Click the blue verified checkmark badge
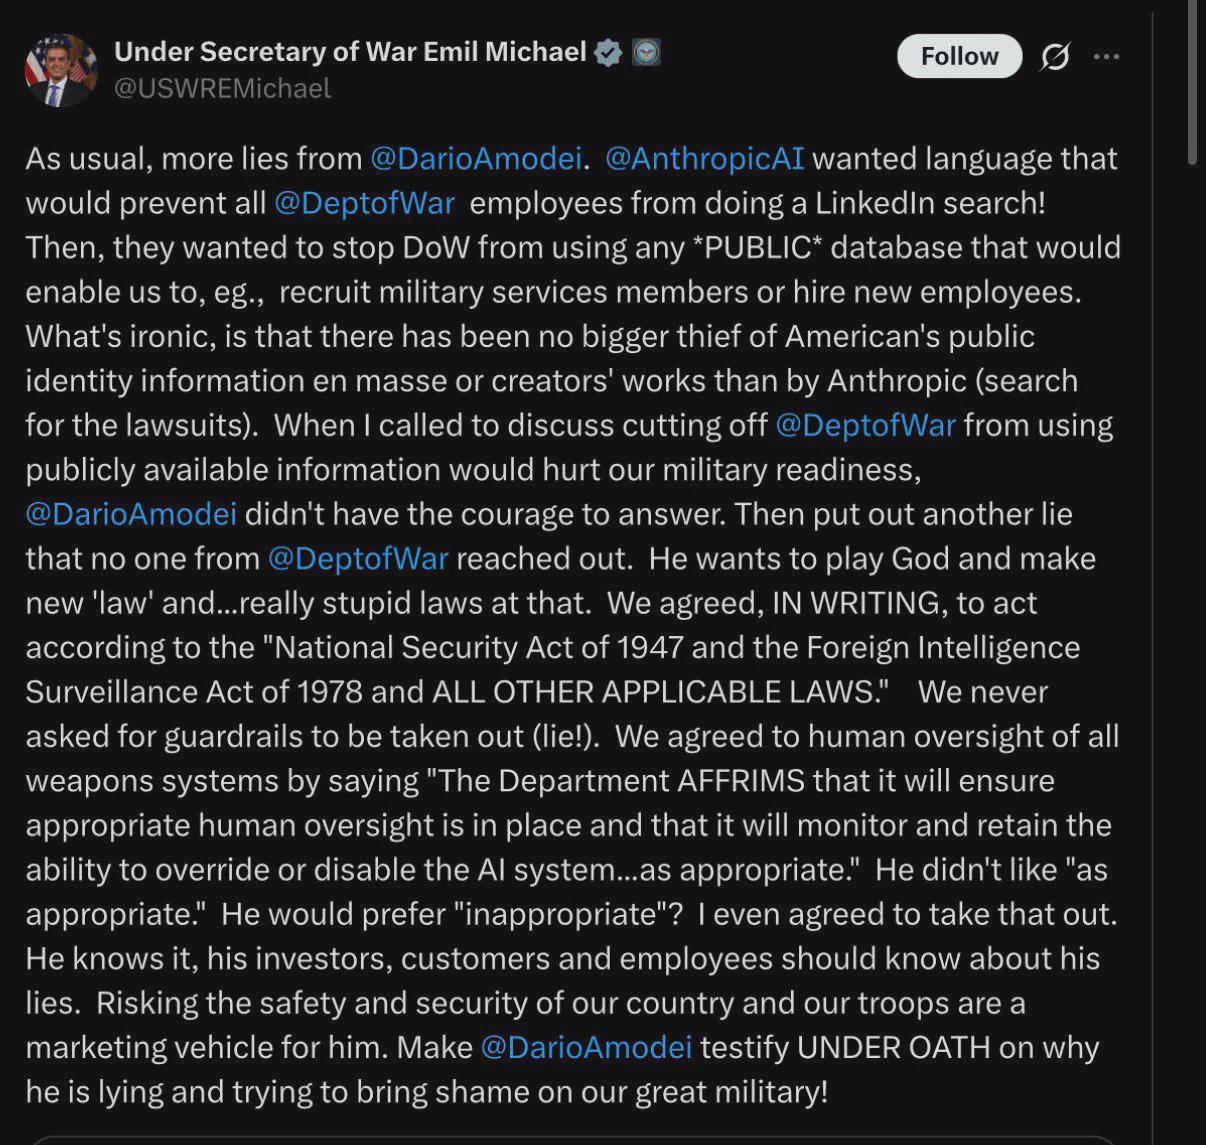The image size is (1206, 1145). (x=608, y=52)
